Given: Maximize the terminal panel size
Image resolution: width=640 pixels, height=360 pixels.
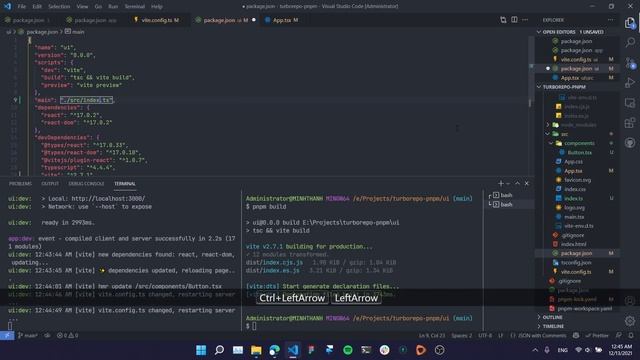Looking at the screenshot, I should pyautogui.click(x=517, y=184).
